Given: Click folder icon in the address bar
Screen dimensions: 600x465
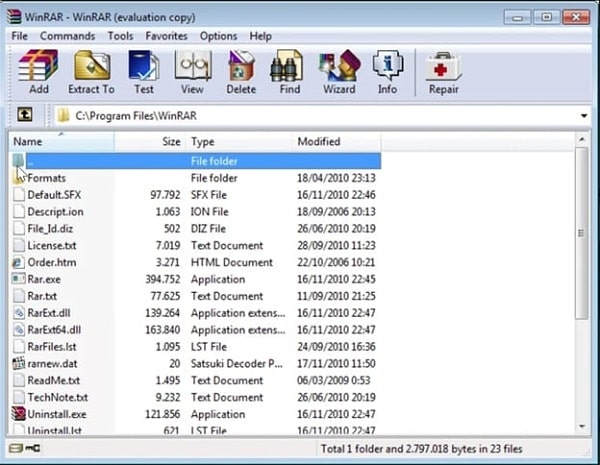Looking at the screenshot, I should (64, 115).
